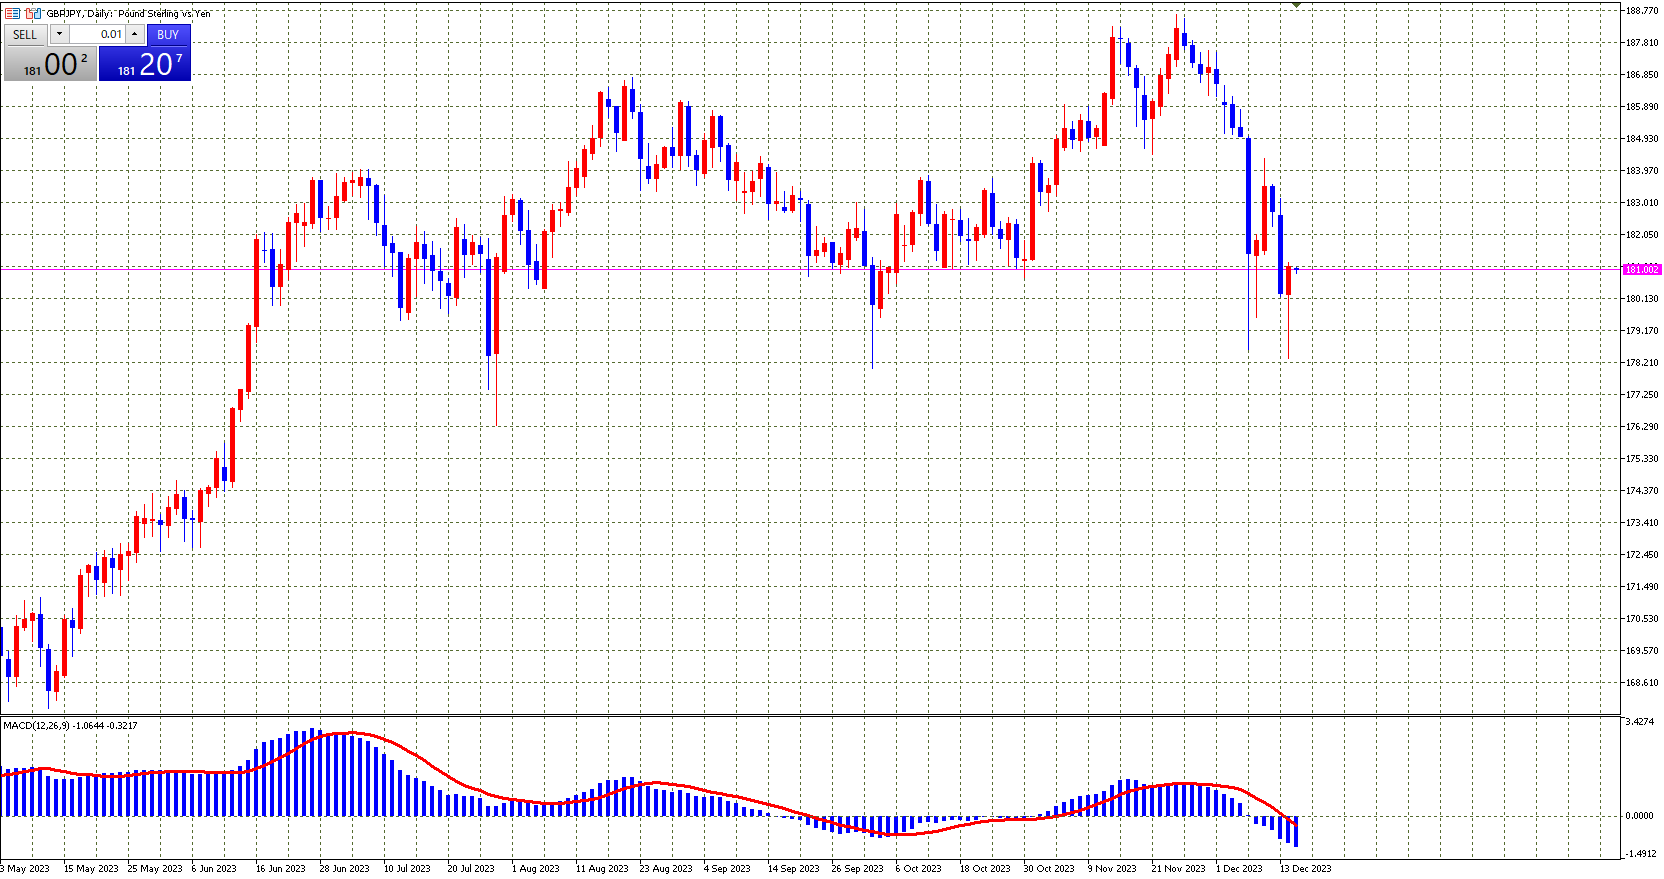Click the BUY button
1664x879 pixels.
[168, 34]
